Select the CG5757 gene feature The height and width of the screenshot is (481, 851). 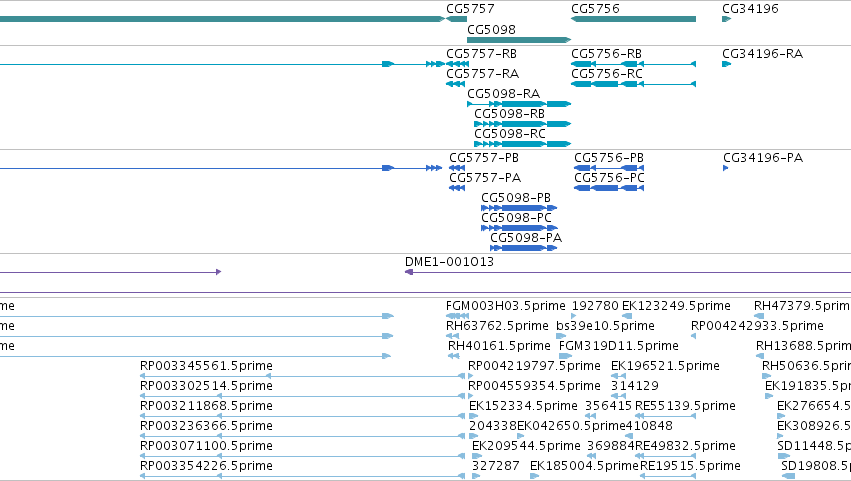coord(456,19)
